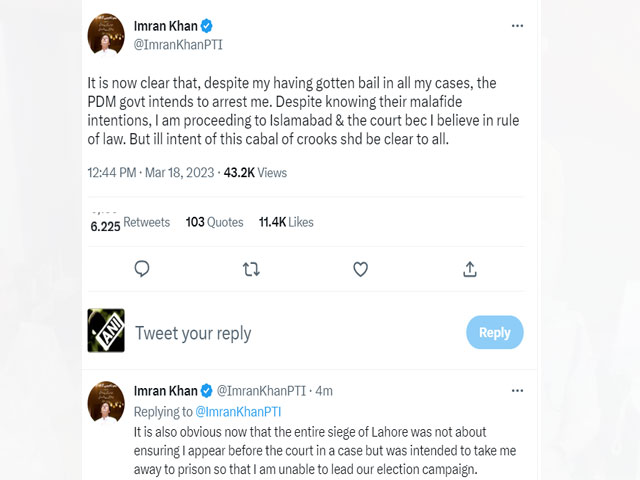Viewport: 640px width, 480px height.
Task: Open reply author's profile avatar
Action: point(106,398)
